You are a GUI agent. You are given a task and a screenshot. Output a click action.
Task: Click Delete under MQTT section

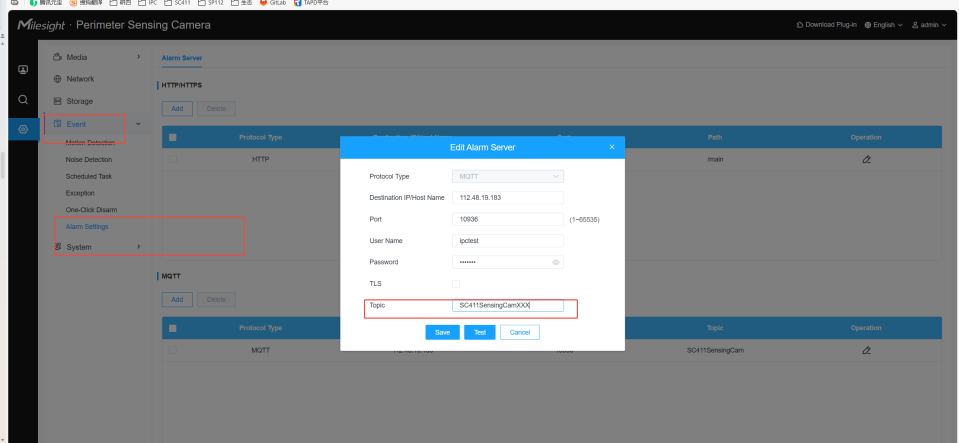click(x=217, y=300)
